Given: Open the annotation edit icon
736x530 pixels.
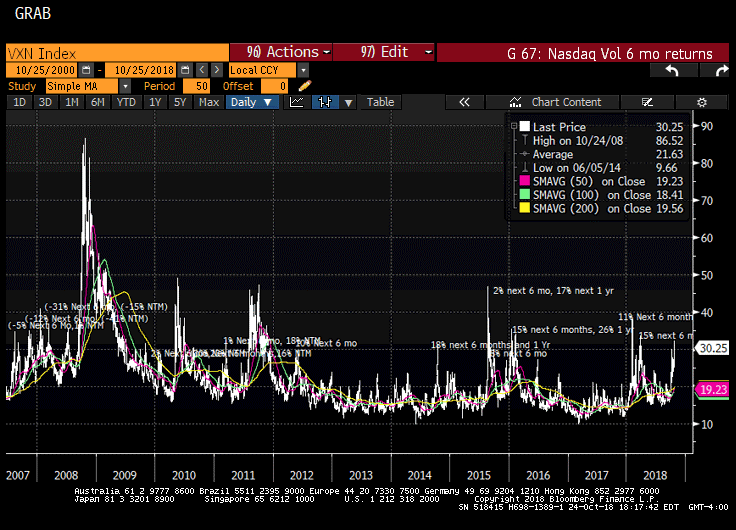Looking at the screenshot, I should 647,102.
